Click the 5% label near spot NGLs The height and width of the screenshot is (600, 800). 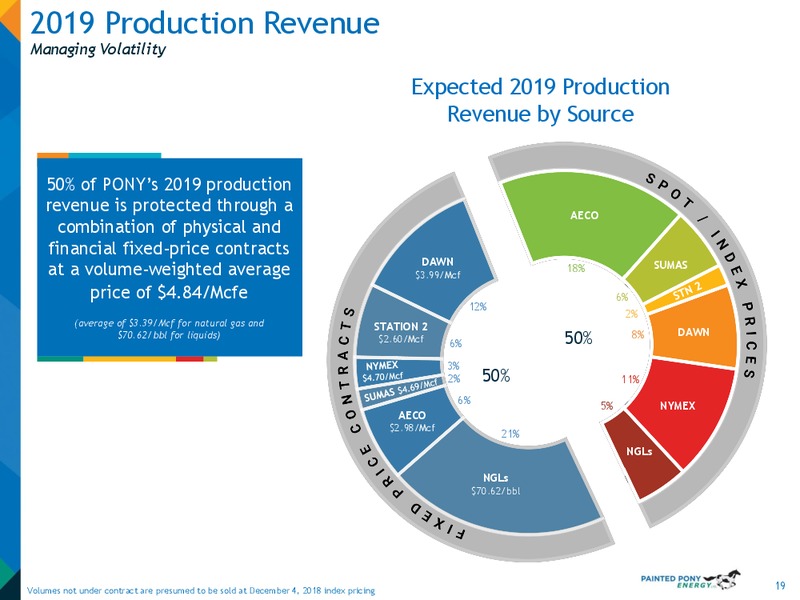[607, 406]
